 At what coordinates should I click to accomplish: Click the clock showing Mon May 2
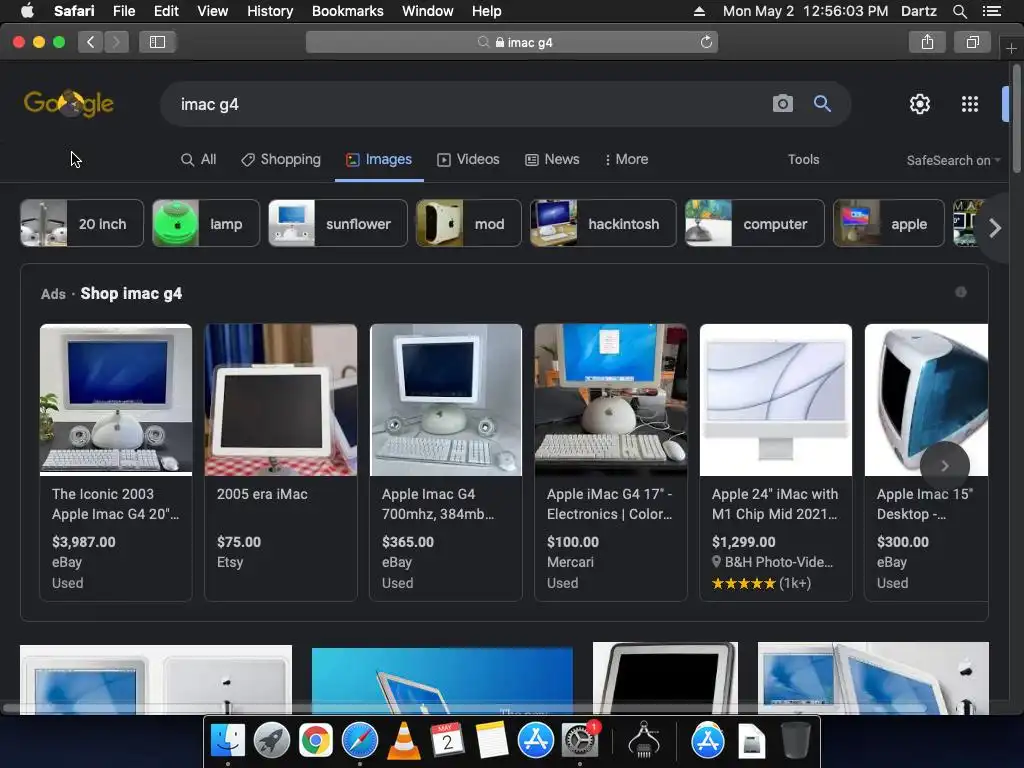coord(805,11)
